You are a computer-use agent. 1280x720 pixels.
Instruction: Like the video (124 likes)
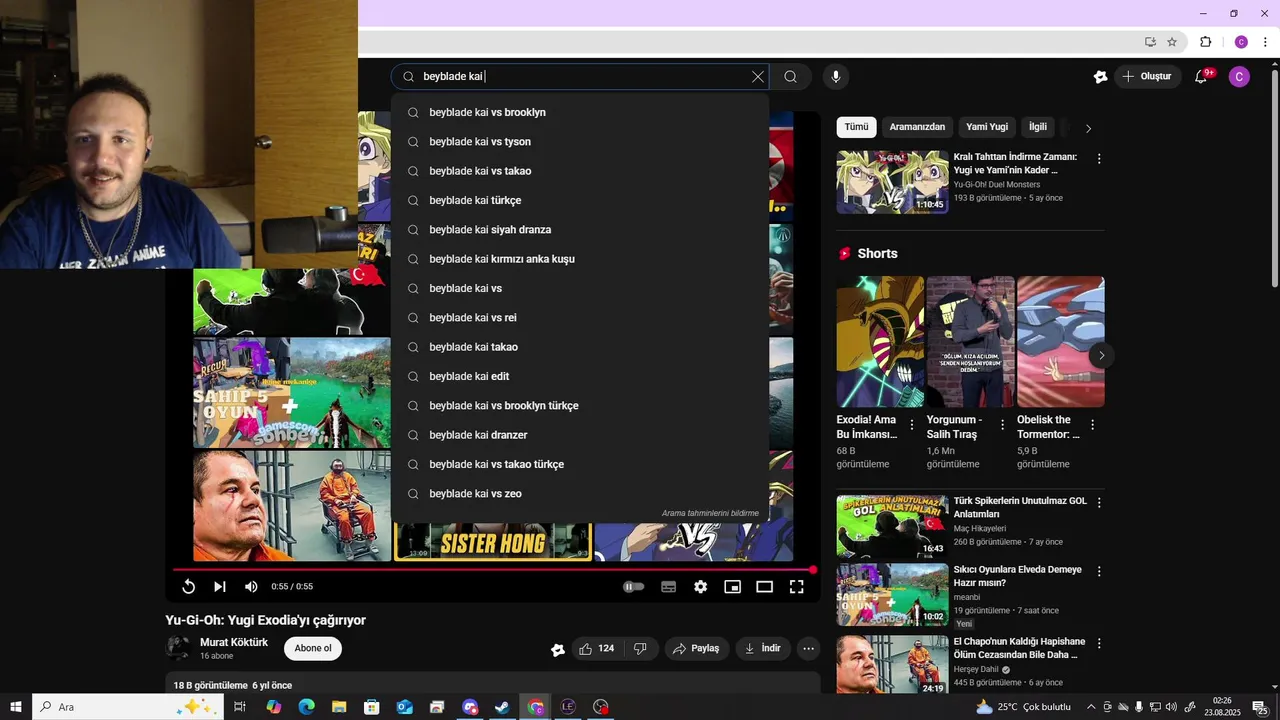pyautogui.click(x=597, y=649)
